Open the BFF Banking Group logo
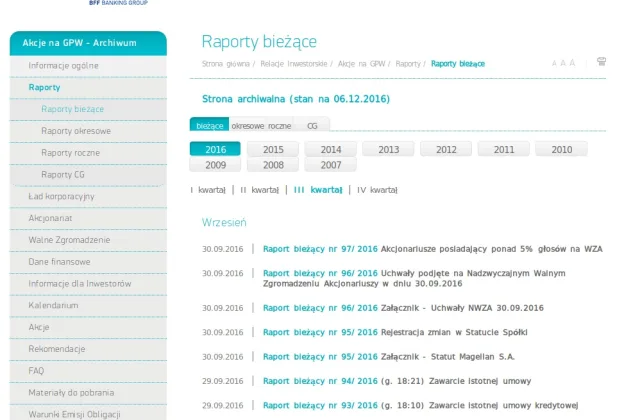640x420 pixels. click(x=118, y=2)
